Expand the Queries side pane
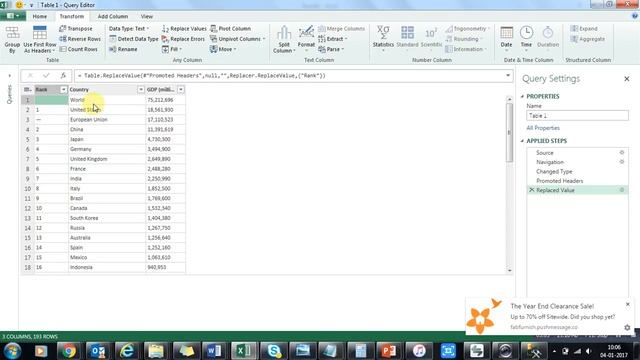This screenshot has height=360, width=640. pyautogui.click(x=9, y=76)
